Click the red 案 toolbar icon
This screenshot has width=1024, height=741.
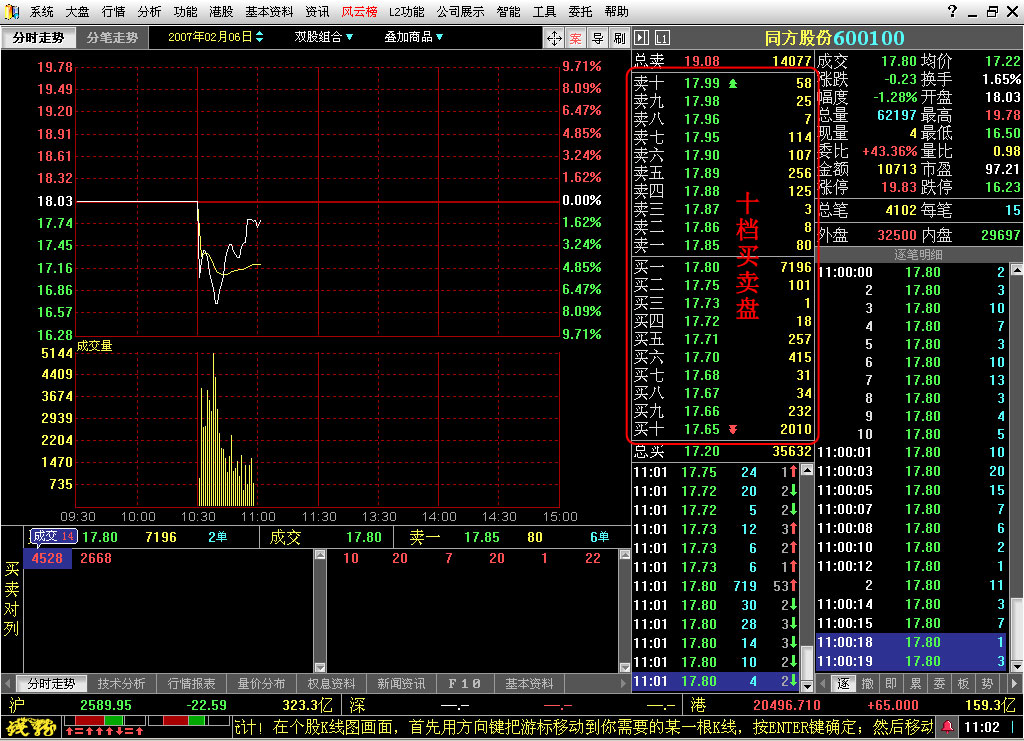(x=575, y=39)
